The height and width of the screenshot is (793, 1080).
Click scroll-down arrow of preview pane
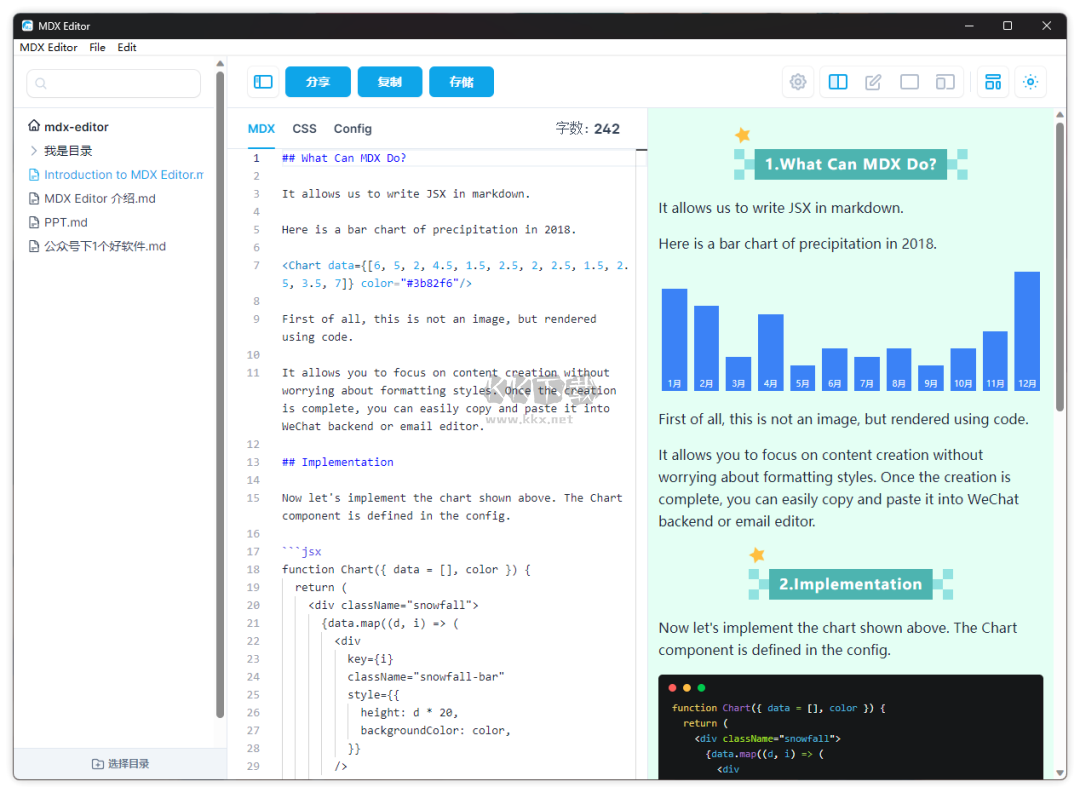click(x=1060, y=773)
